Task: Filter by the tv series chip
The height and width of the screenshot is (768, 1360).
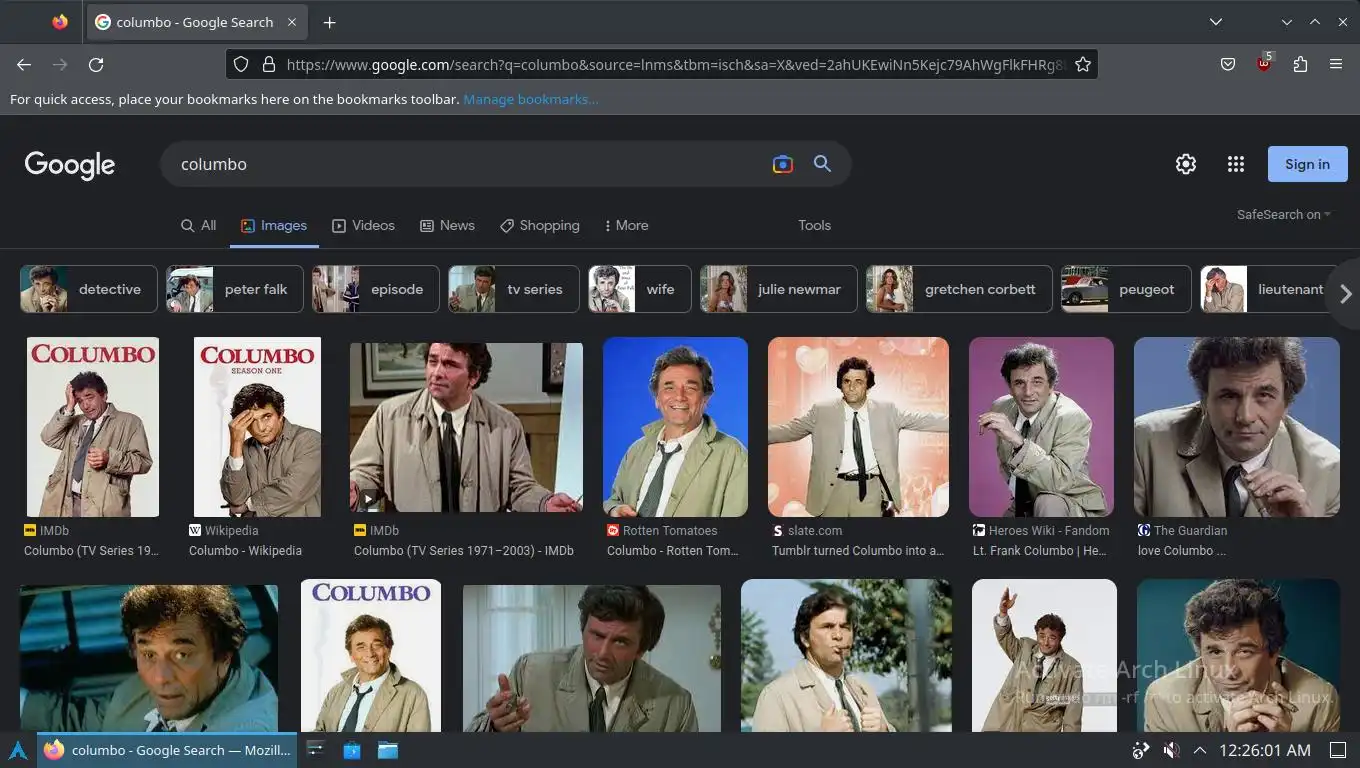Action: click(x=514, y=289)
